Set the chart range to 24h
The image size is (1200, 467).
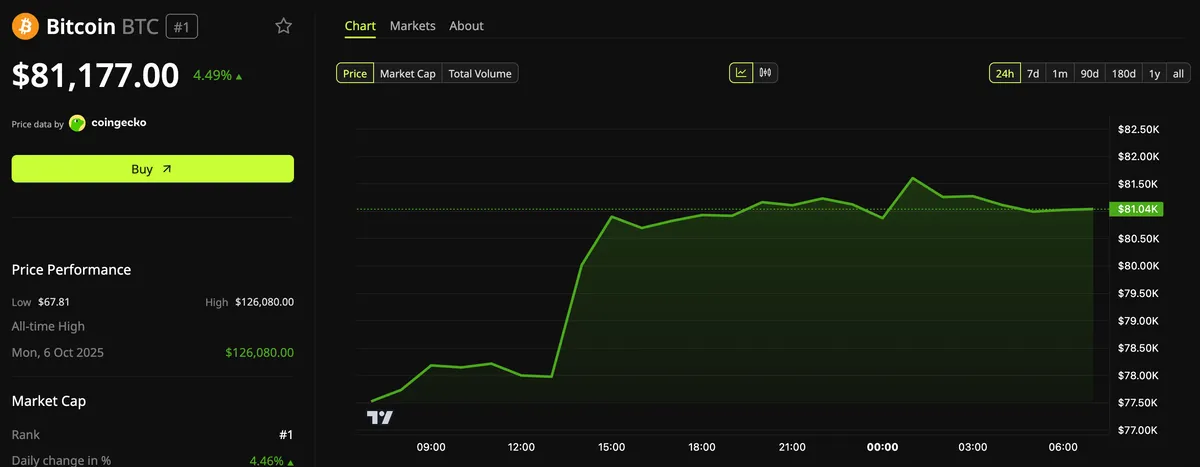point(1005,73)
